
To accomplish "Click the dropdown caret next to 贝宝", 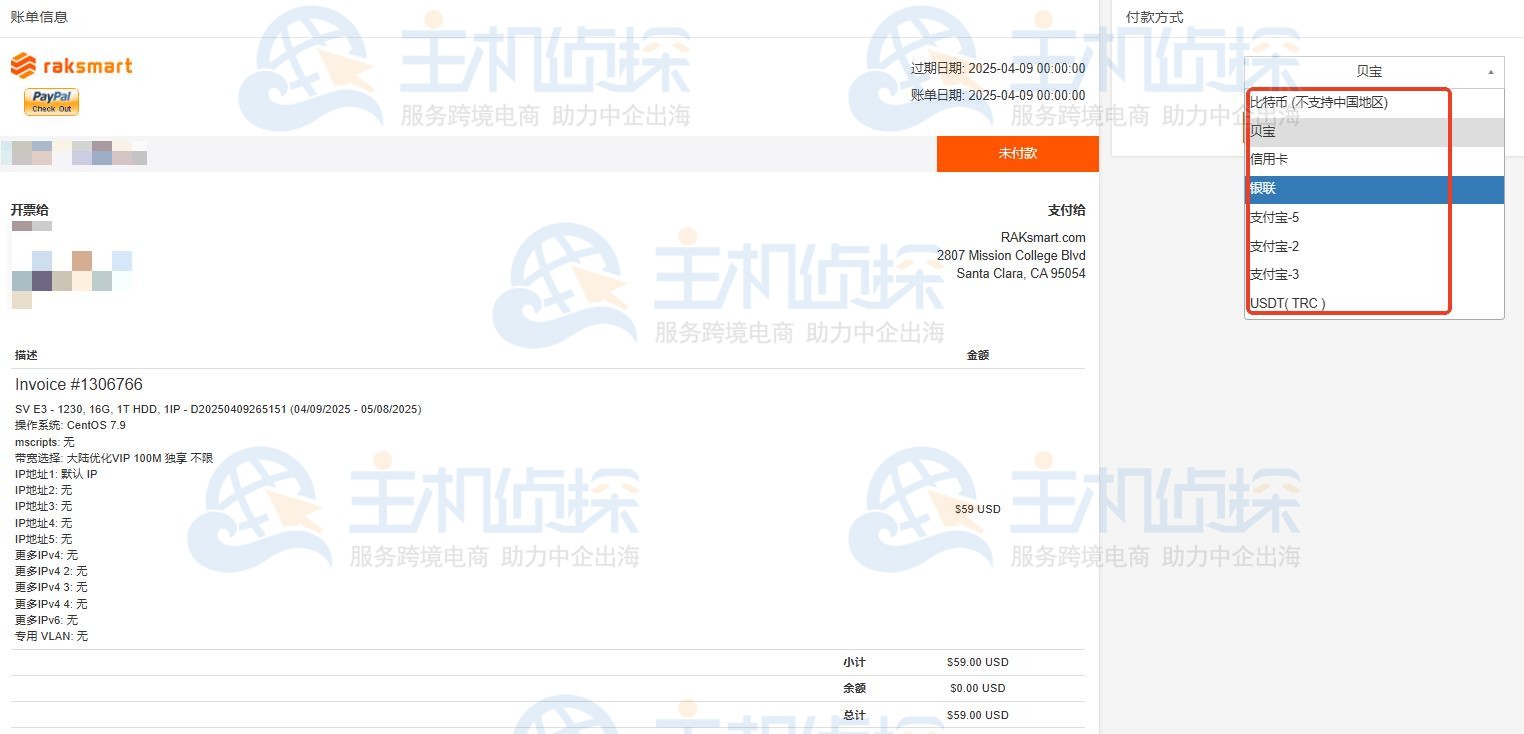I will pos(1490,71).
